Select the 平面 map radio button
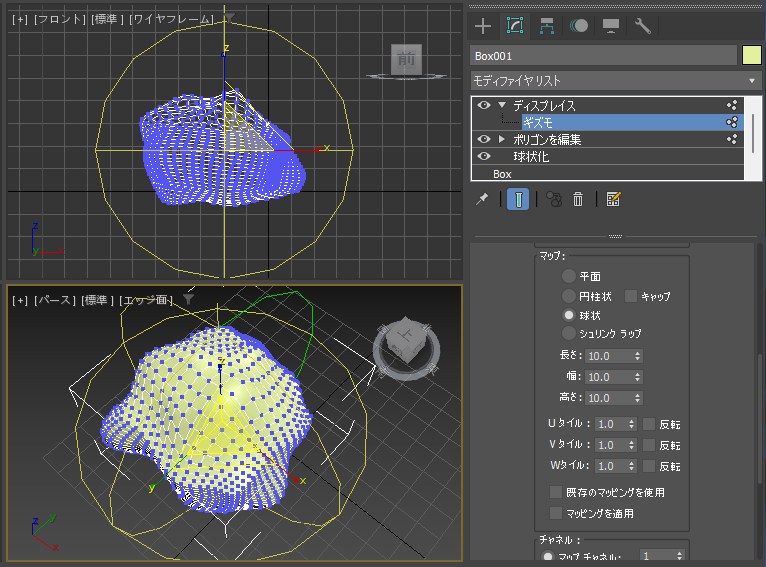The image size is (766, 567). (x=569, y=276)
